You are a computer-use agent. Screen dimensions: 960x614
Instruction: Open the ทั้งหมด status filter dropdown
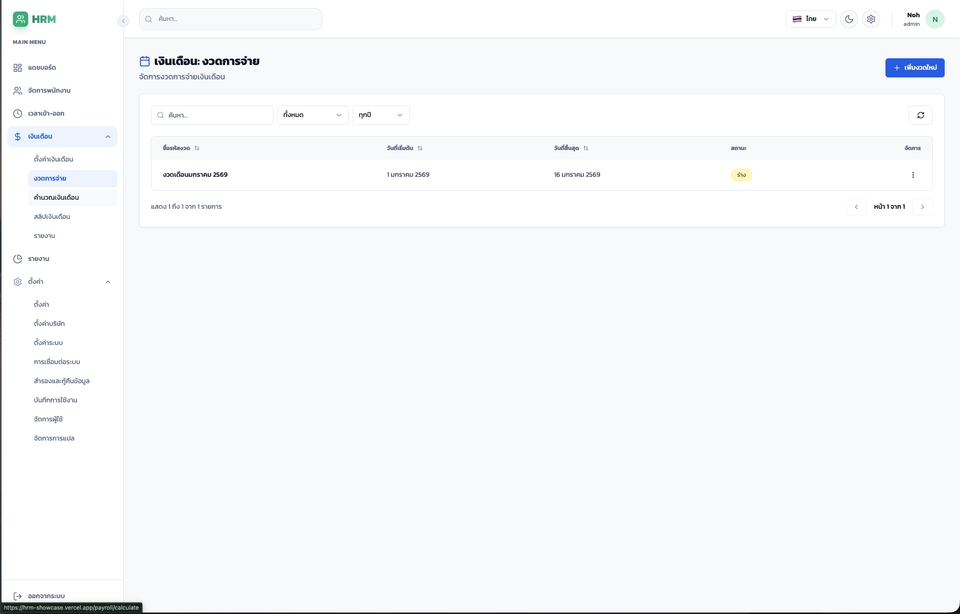313,115
